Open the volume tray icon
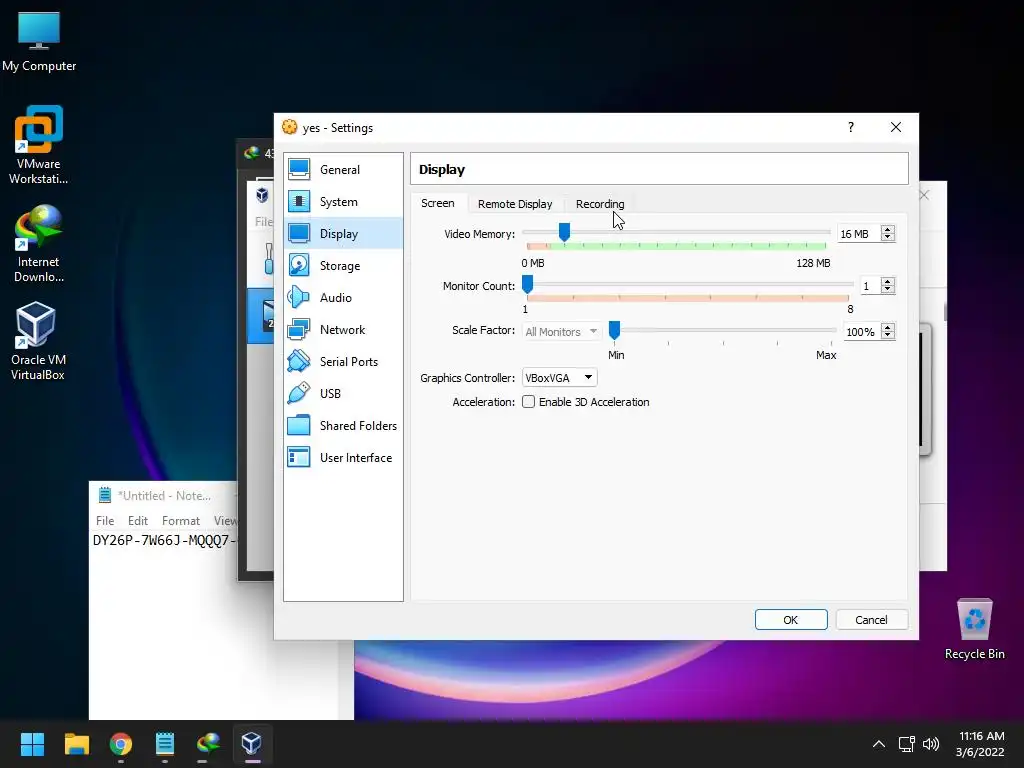The height and width of the screenshot is (768, 1024). pyautogui.click(x=931, y=744)
